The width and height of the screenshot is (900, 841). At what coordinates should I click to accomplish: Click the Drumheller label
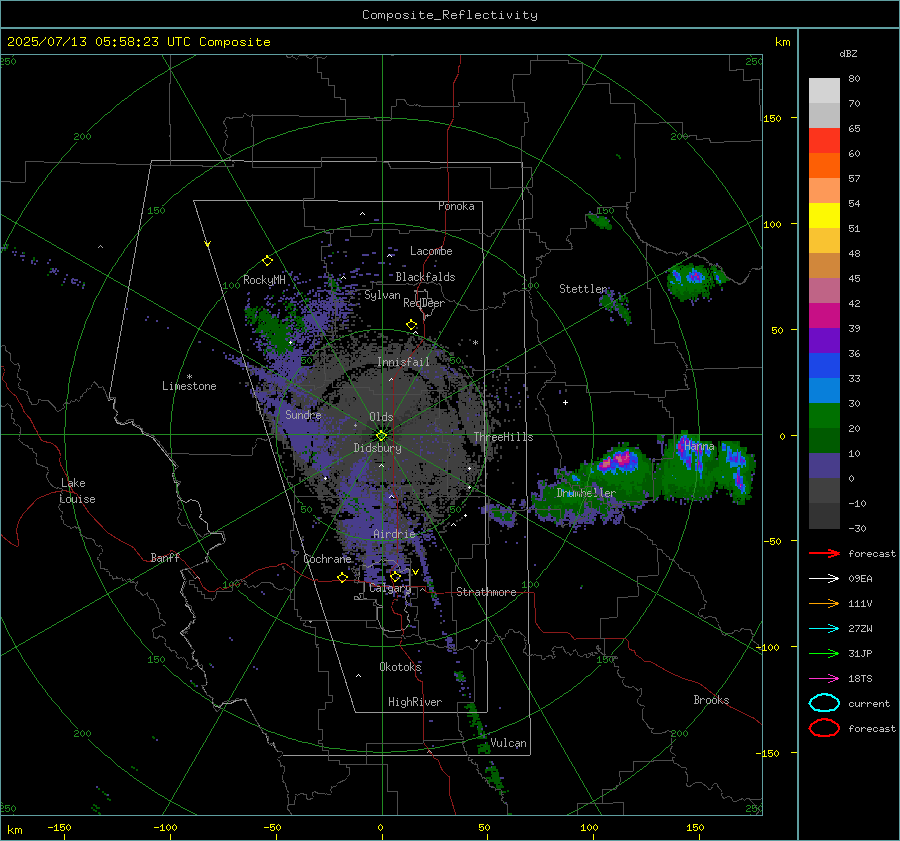(x=586, y=493)
